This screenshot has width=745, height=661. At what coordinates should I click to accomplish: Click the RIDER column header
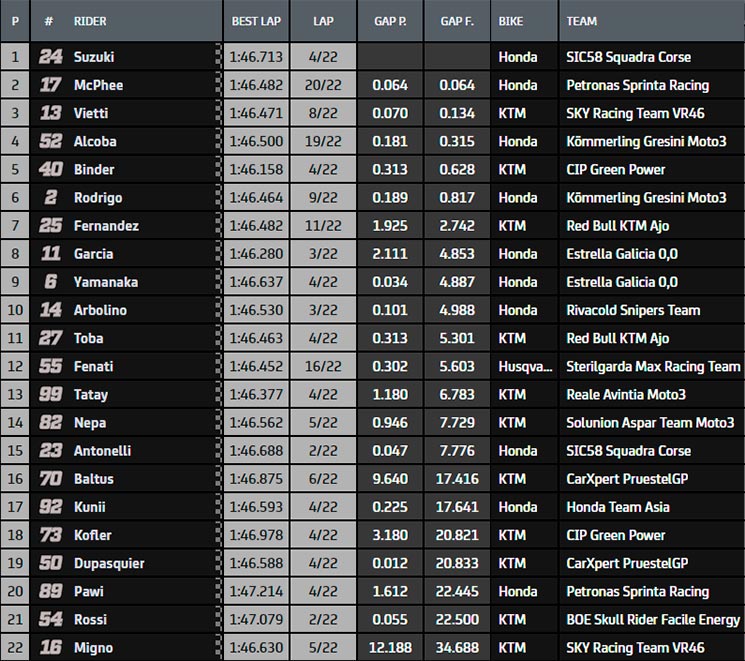tap(90, 21)
